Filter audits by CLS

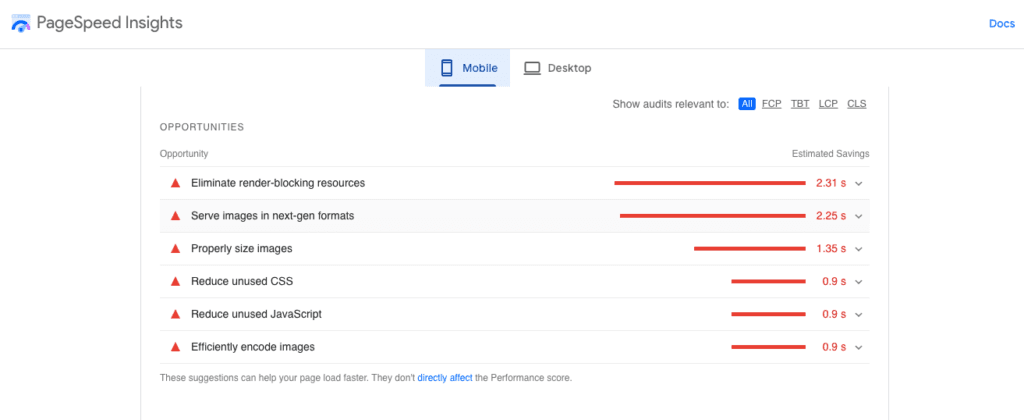(x=856, y=104)
